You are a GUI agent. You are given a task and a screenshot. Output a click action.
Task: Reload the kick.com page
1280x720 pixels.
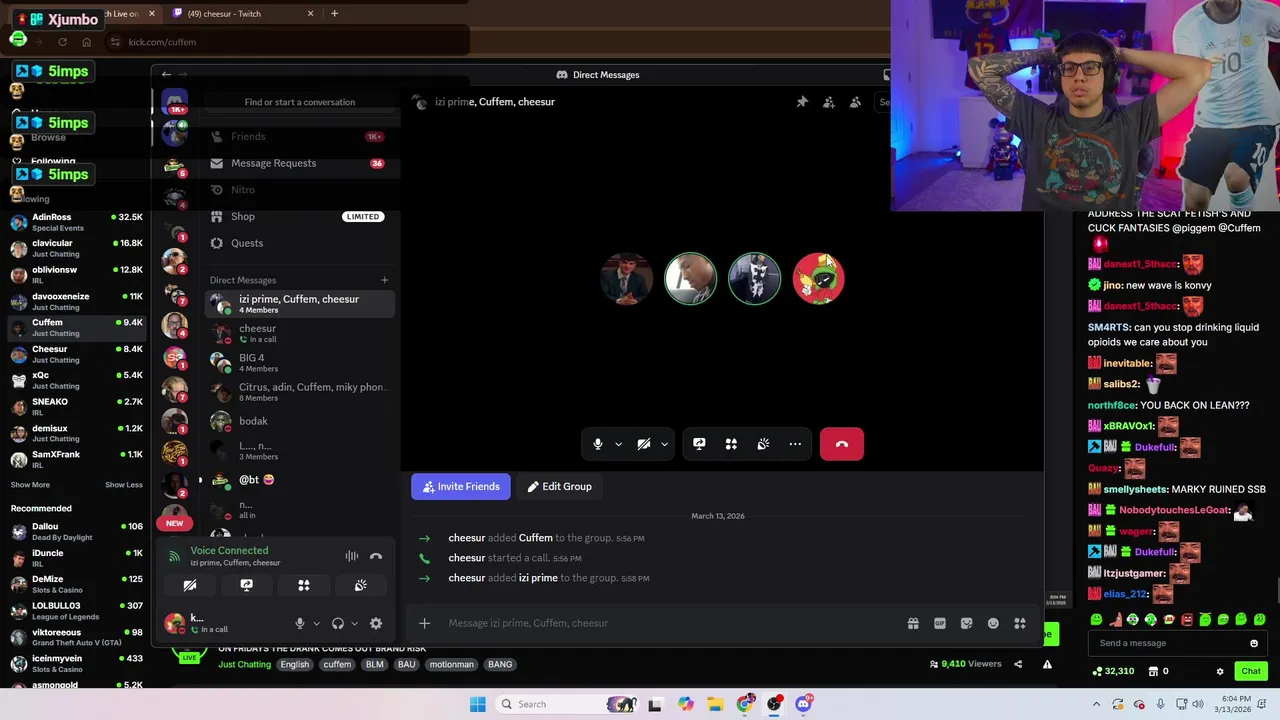(x=62, y=42)
